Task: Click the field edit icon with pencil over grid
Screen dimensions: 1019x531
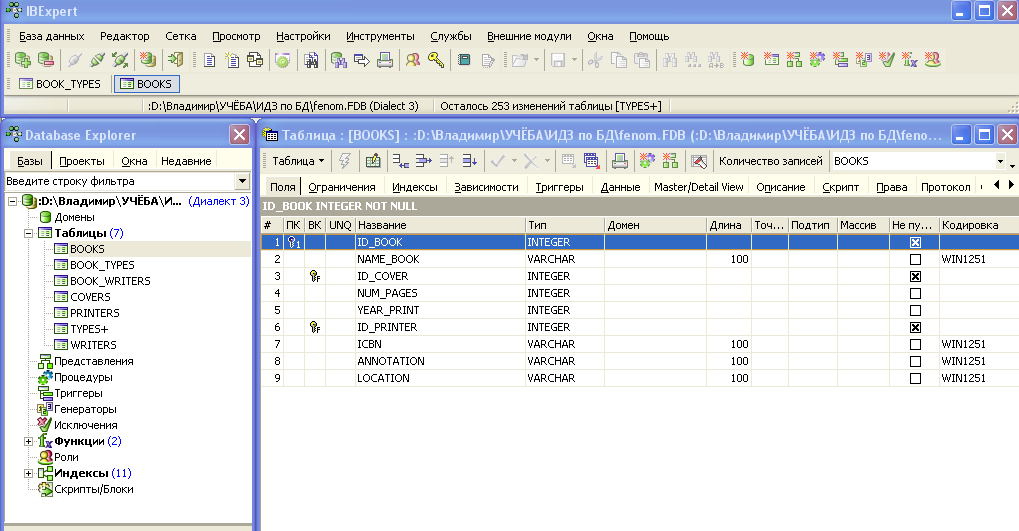Action: click(373, 161)
